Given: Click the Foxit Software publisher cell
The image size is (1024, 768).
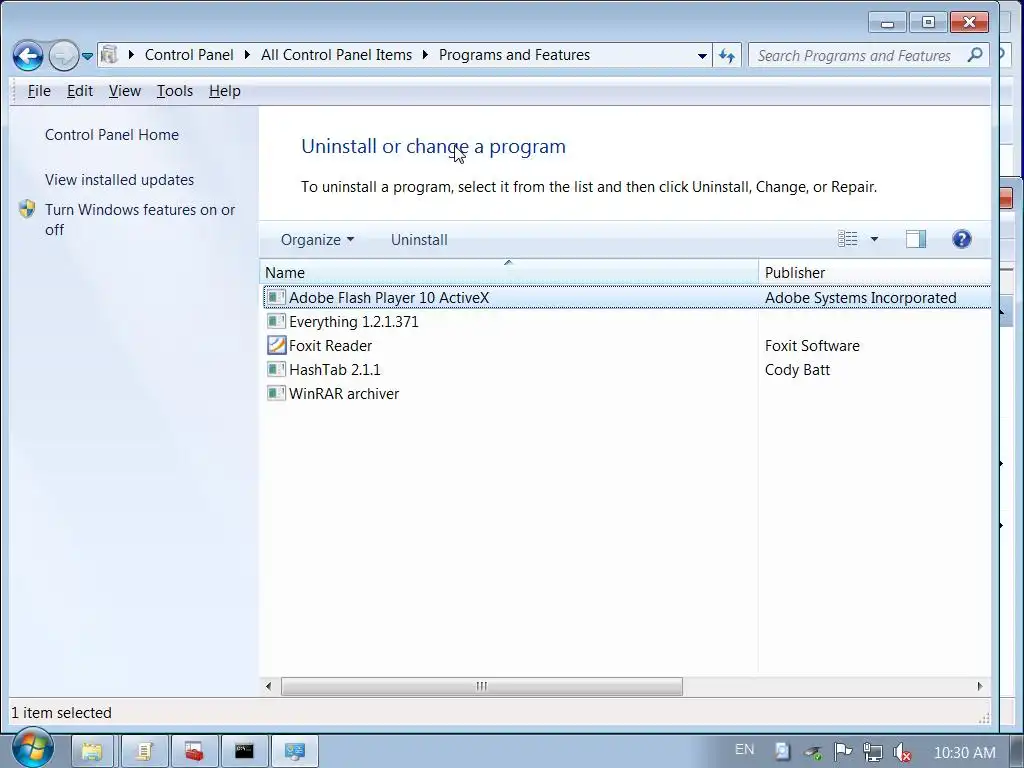Looking at the screenshot, I should pyautogui.click(x=812, y=345).
